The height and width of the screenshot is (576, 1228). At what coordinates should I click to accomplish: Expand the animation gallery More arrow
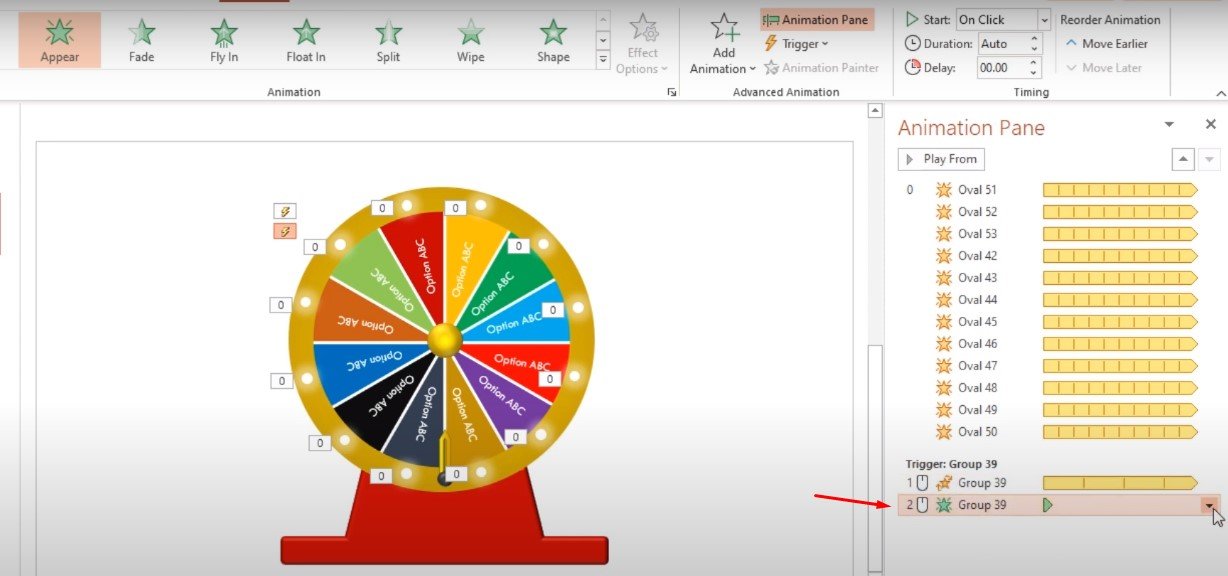(x=602, y=60)
